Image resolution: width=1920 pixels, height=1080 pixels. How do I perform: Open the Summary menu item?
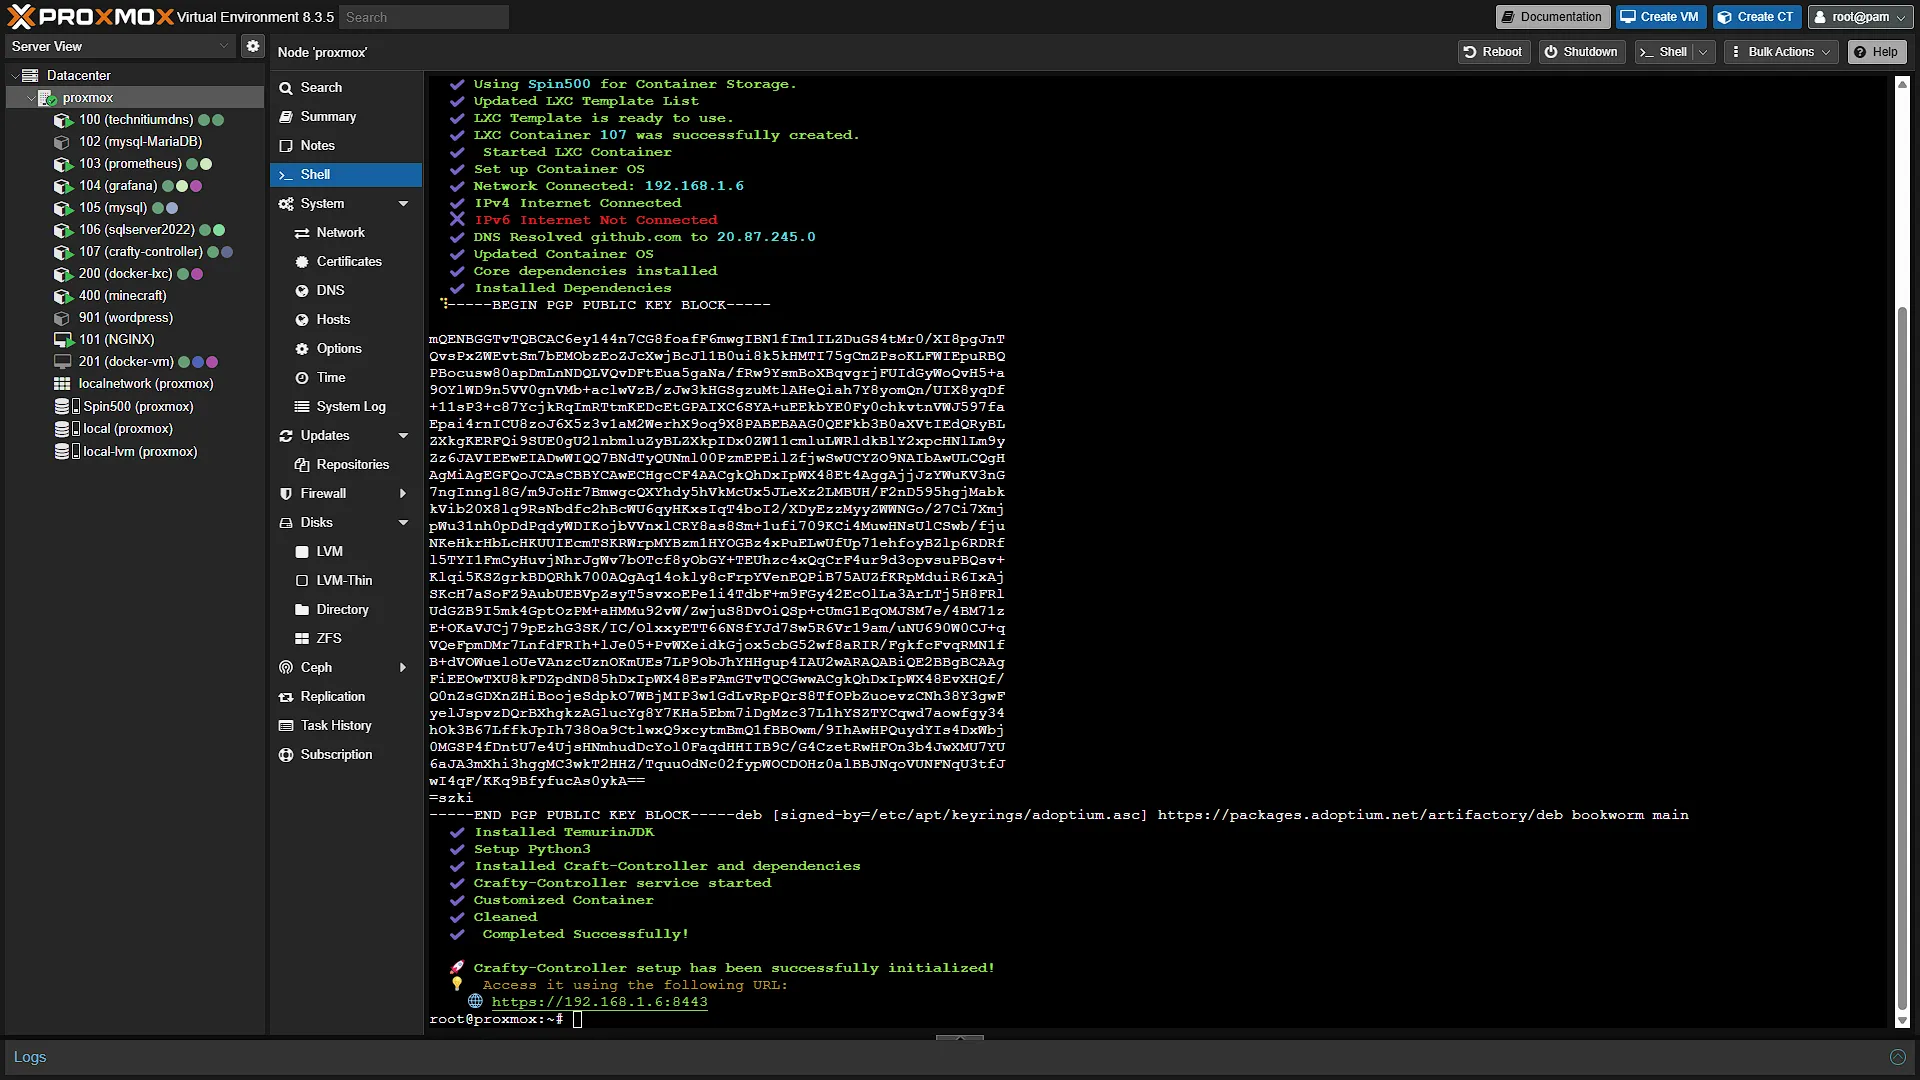point(346,117)
